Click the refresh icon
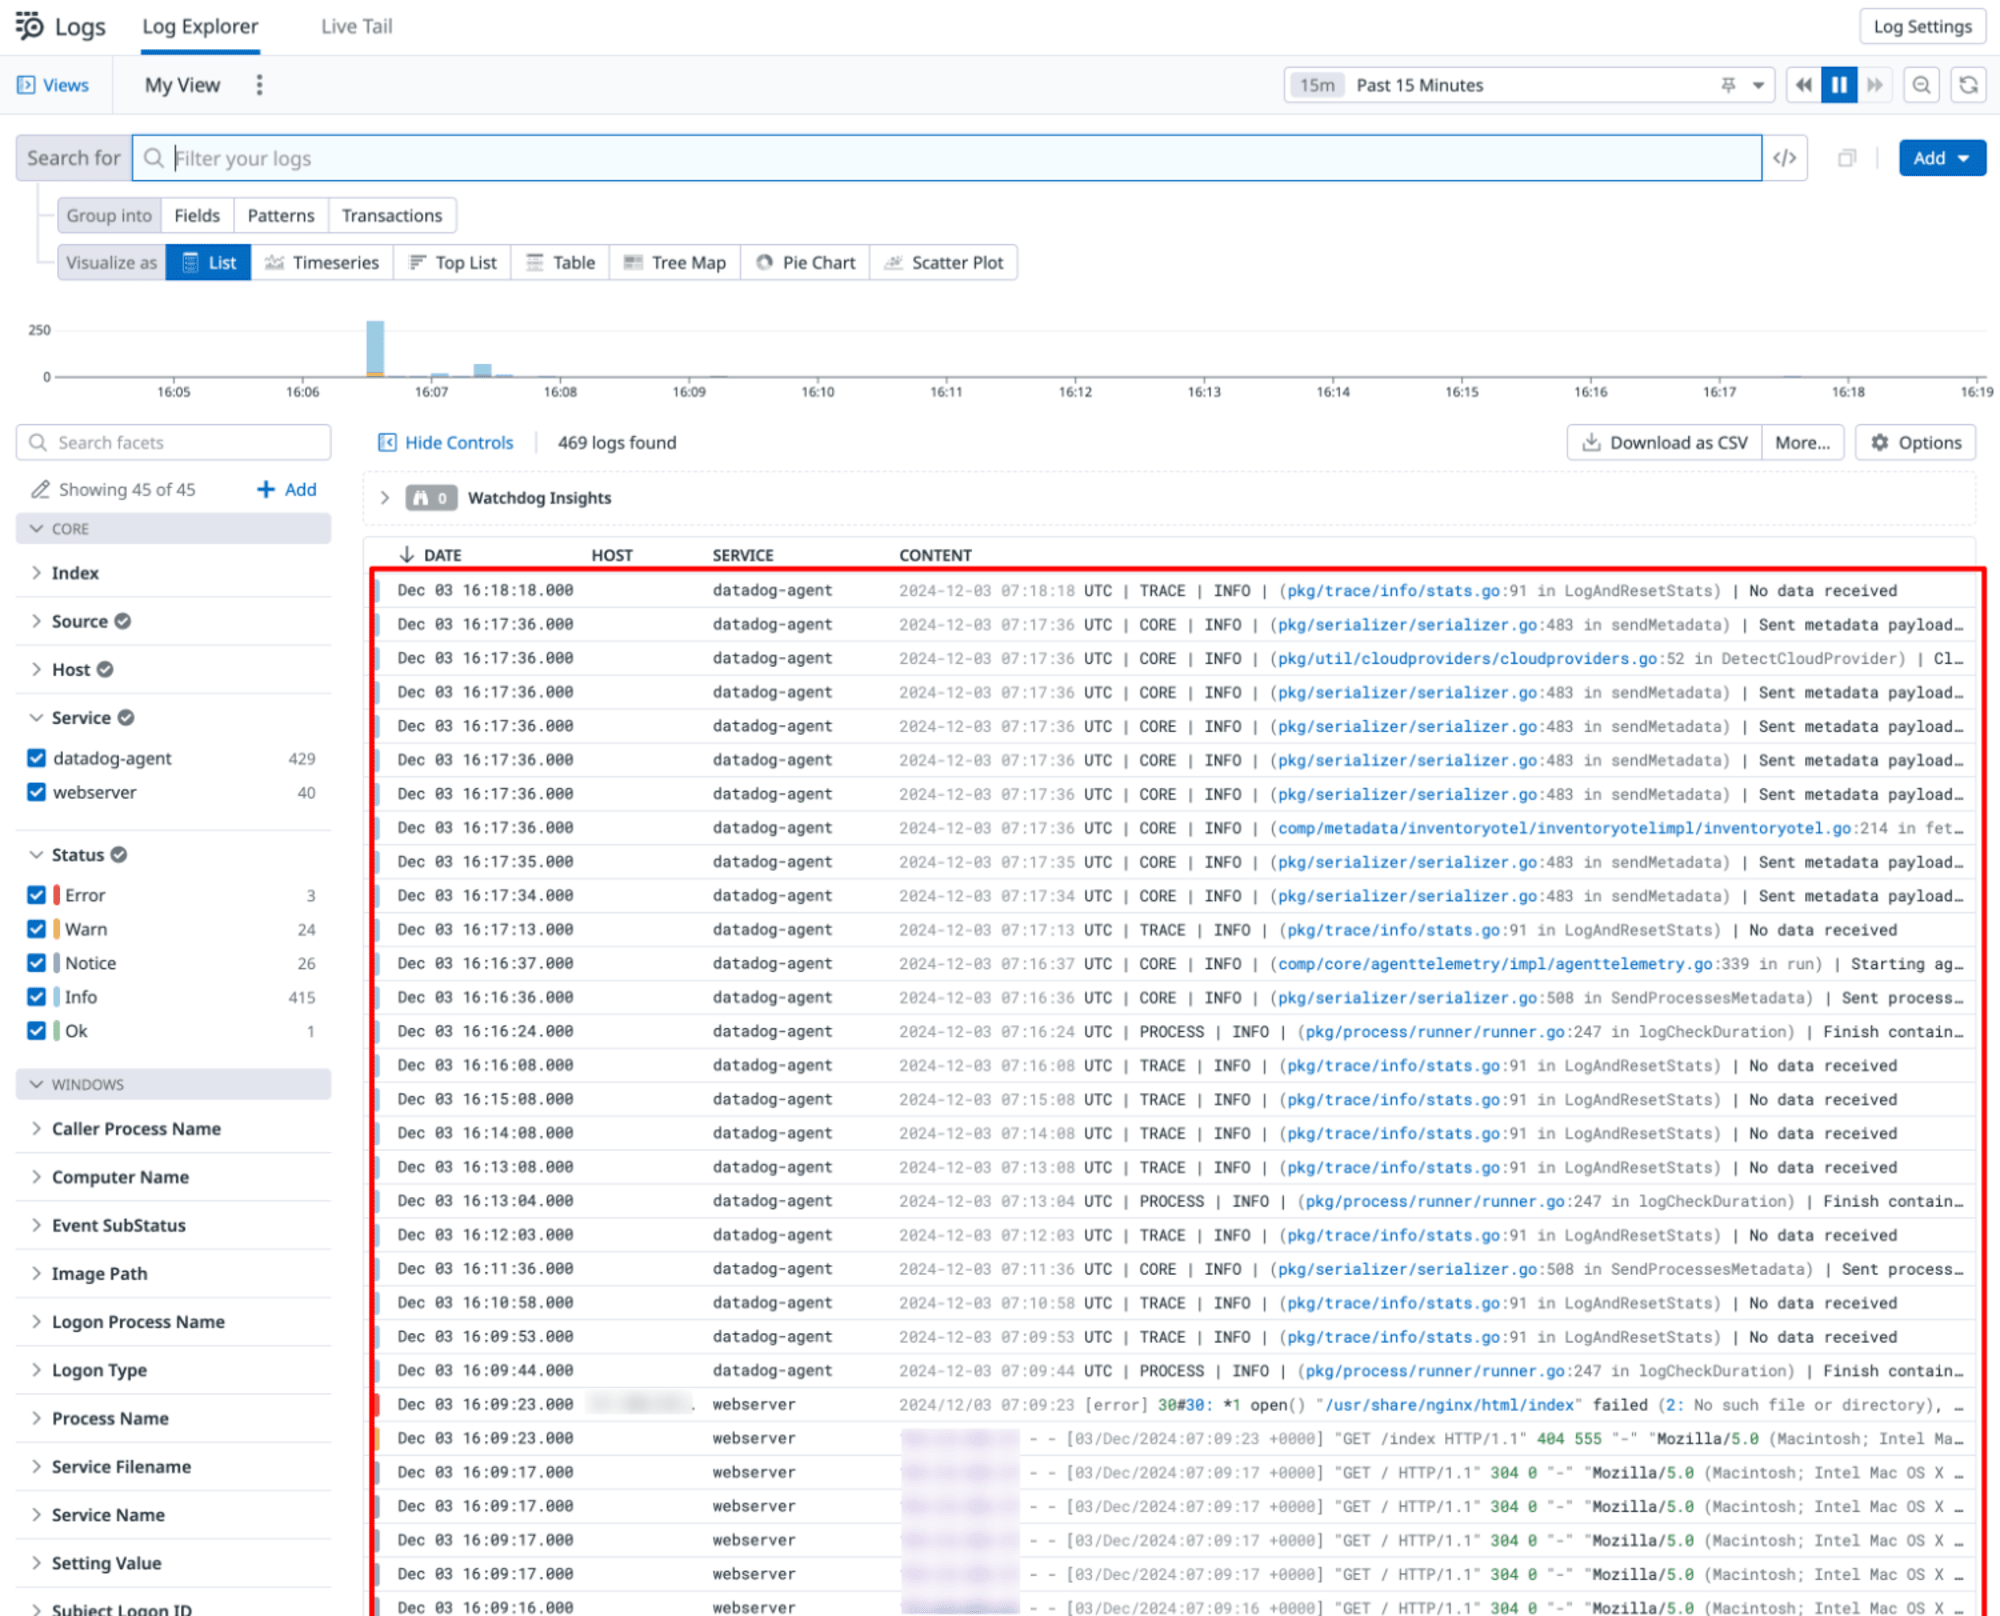The image size is (2000, 1616). 1968,85
